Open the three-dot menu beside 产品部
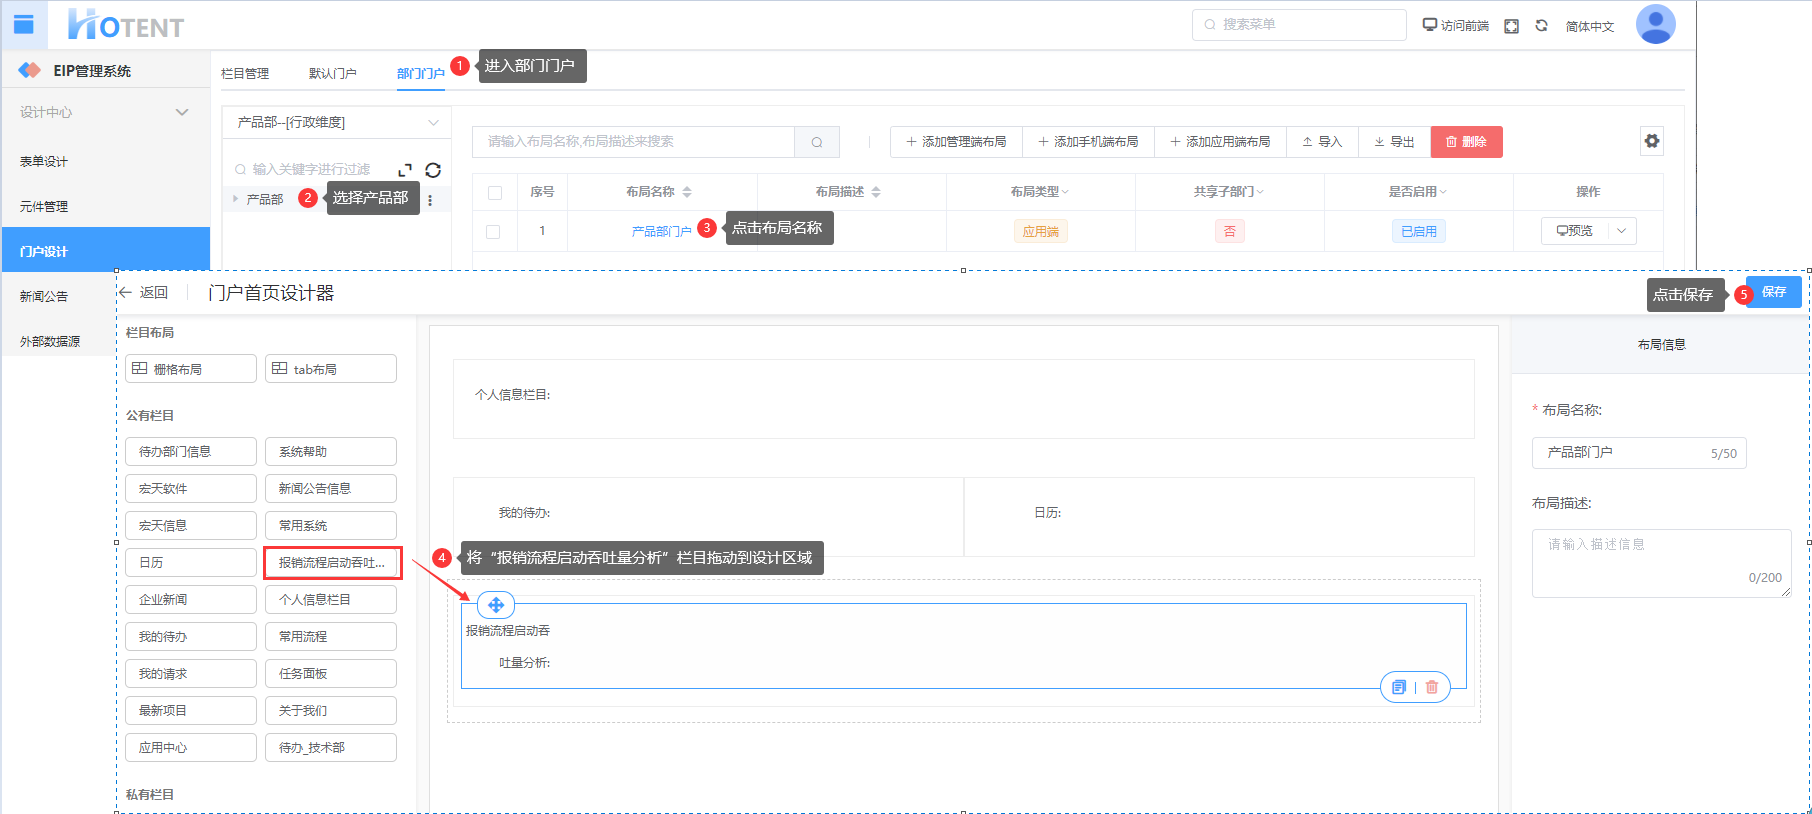 click(x=430, y=200)
